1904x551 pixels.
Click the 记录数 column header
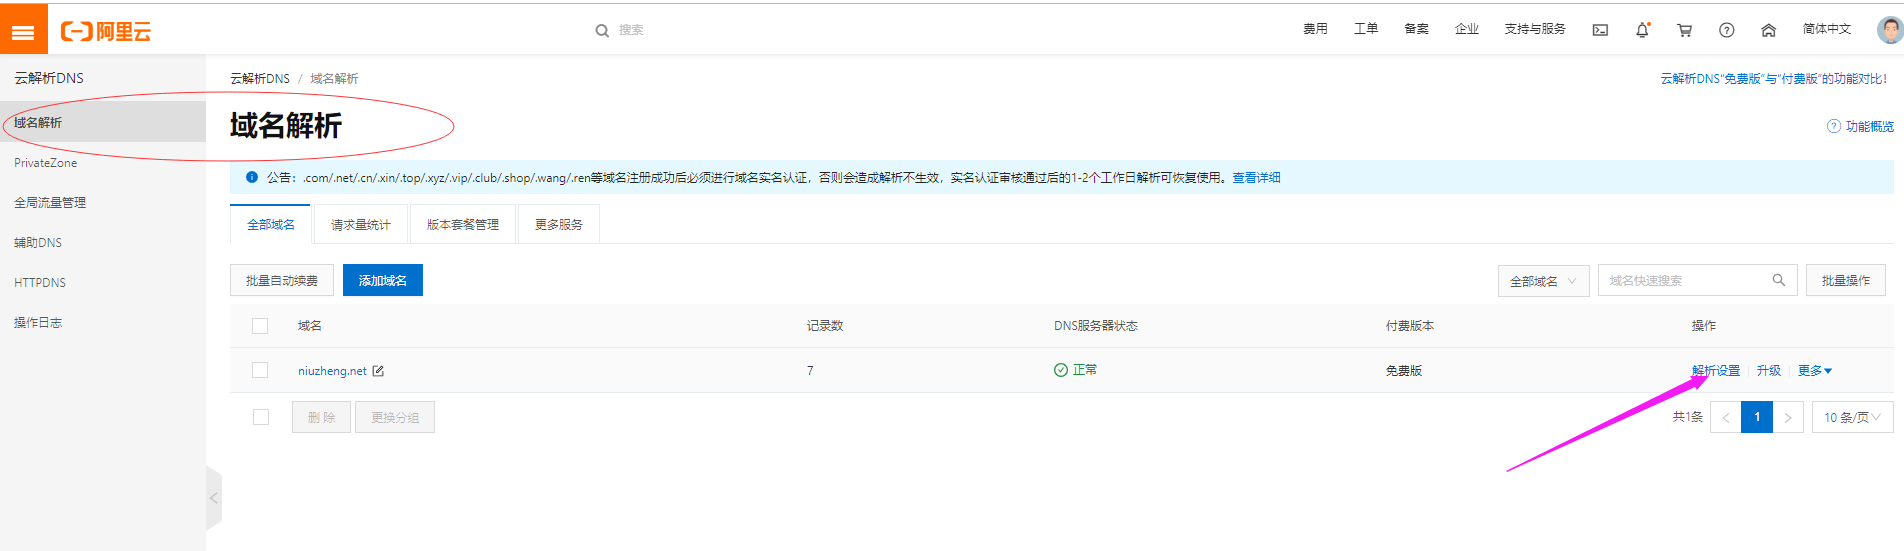(x=825, y=326)
